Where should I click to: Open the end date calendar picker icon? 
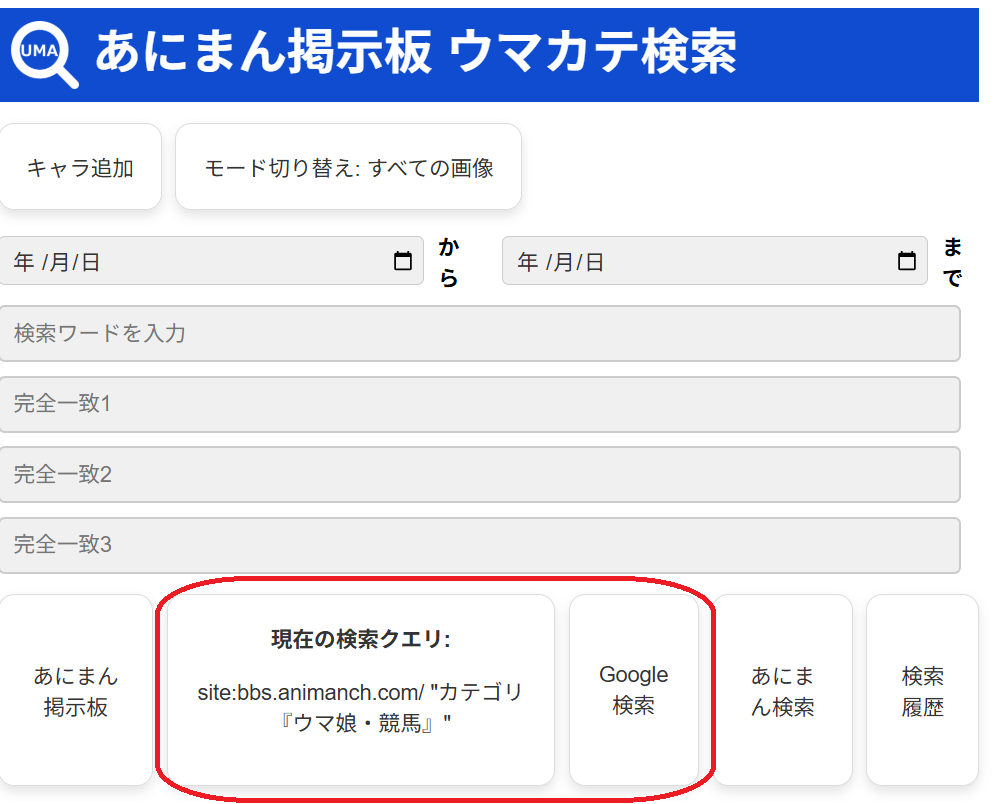click(906, 261)
